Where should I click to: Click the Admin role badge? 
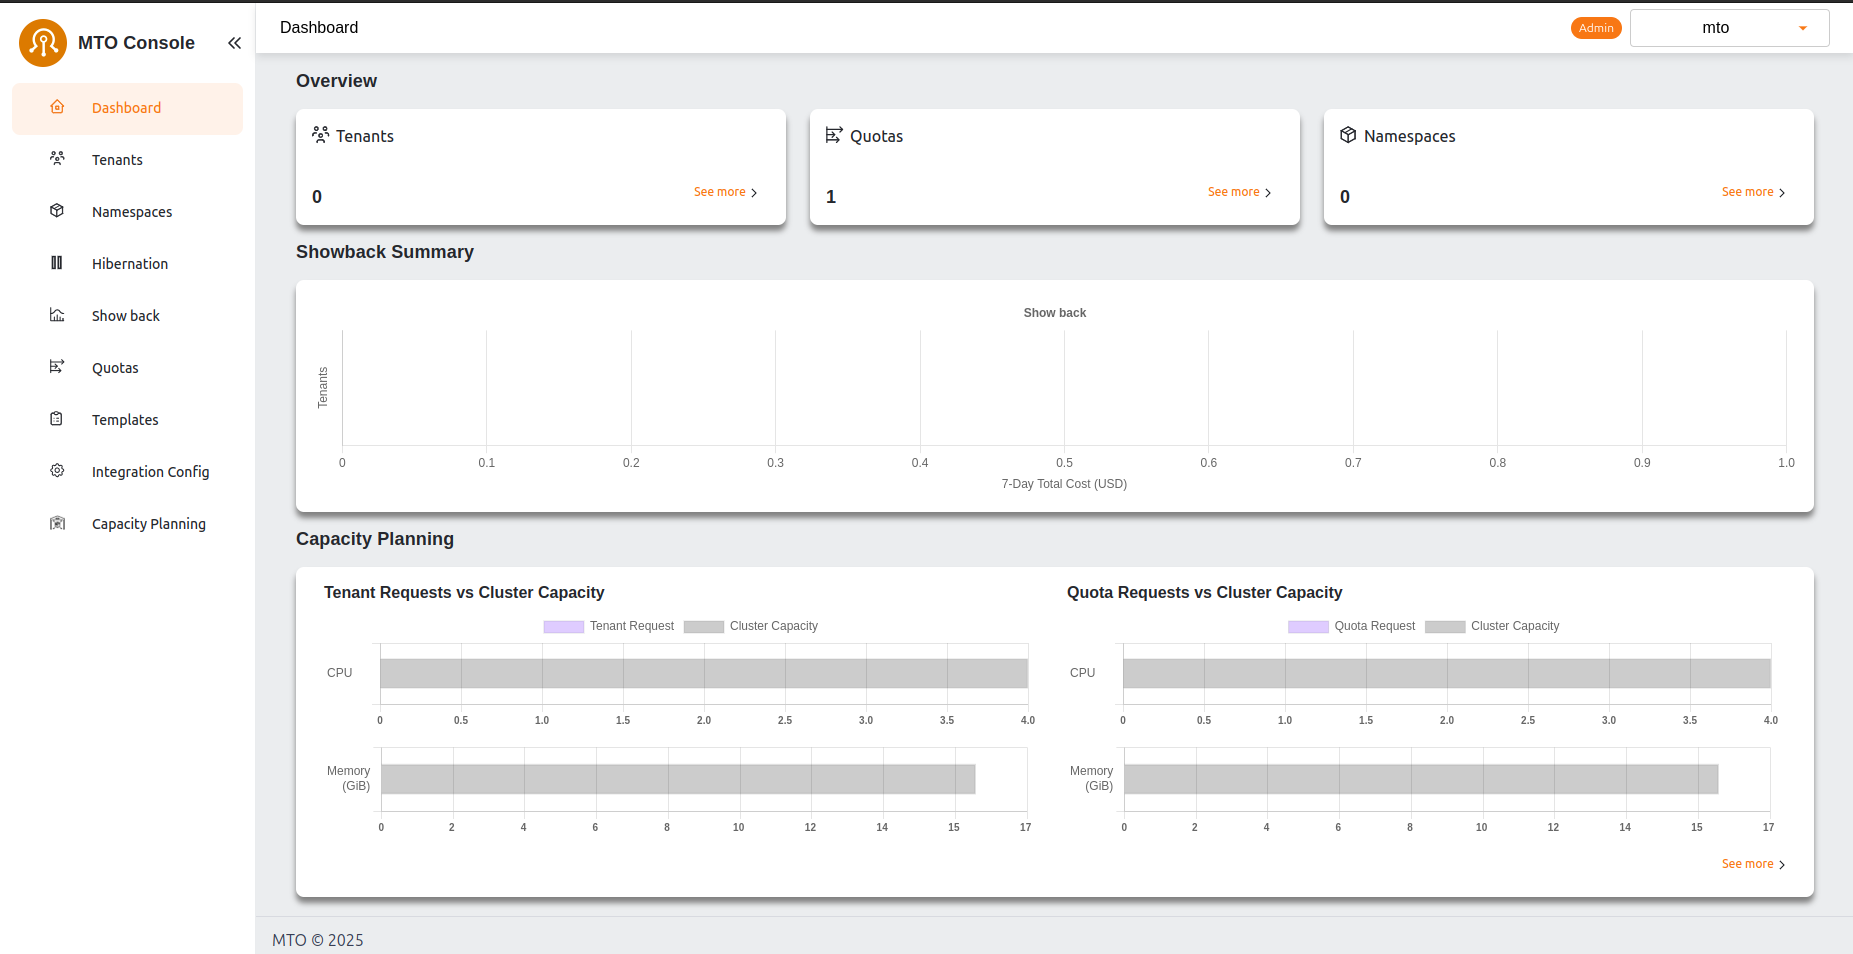tap(1596, 27)
